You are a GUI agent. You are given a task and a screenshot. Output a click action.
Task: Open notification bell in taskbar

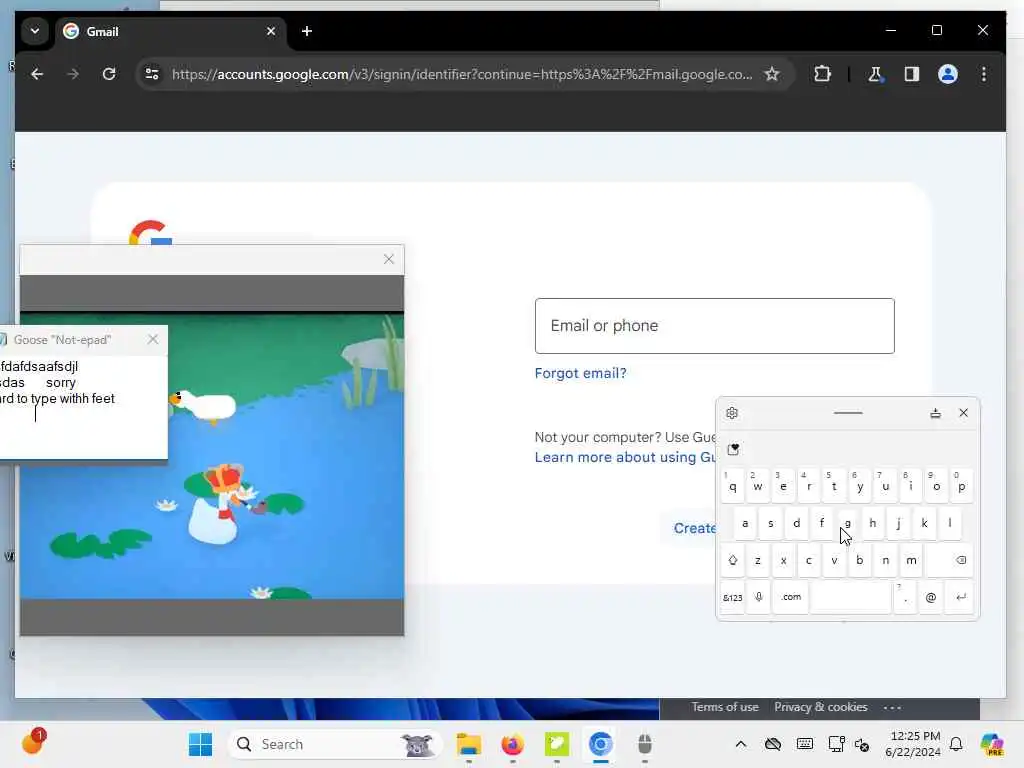click(956, 744)
